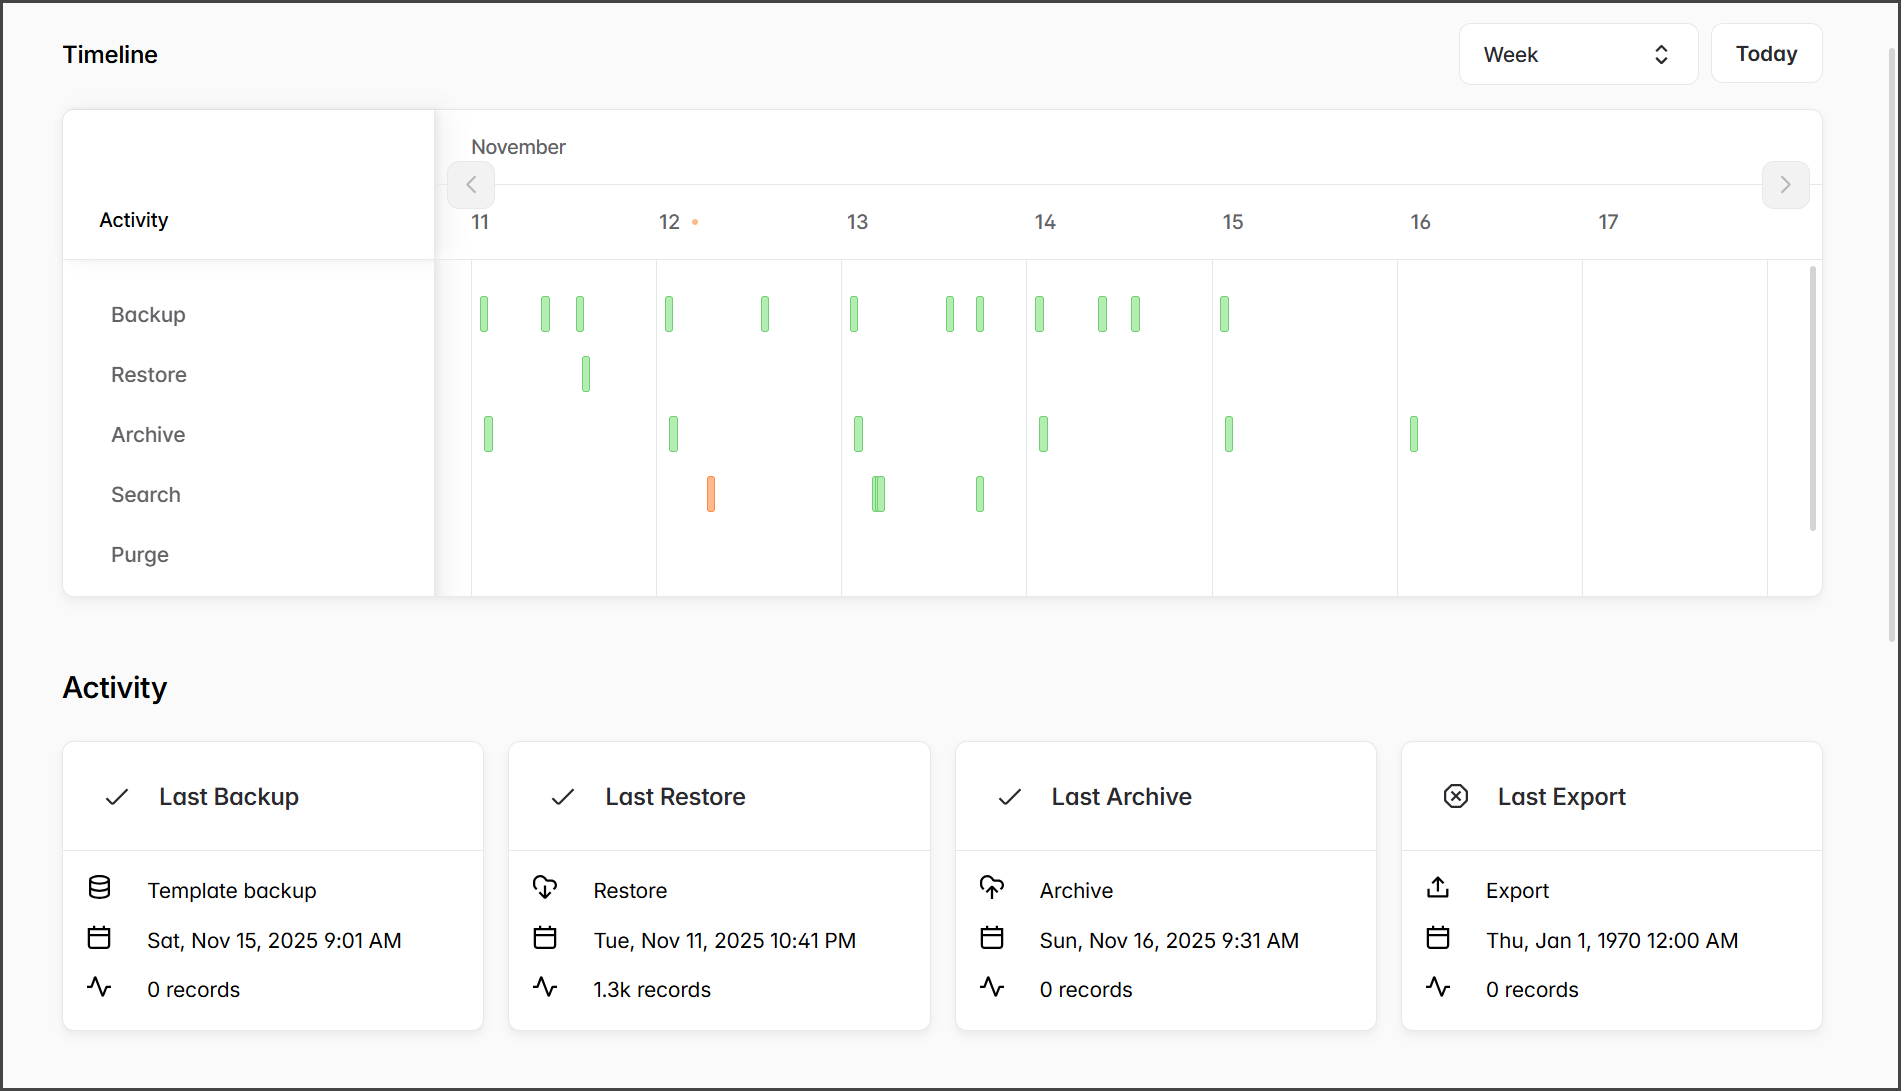Click the timeline vertical scrollbar
Image resolution: width=1901 pixels, height=1091 pixels.
pos(1812,398)
